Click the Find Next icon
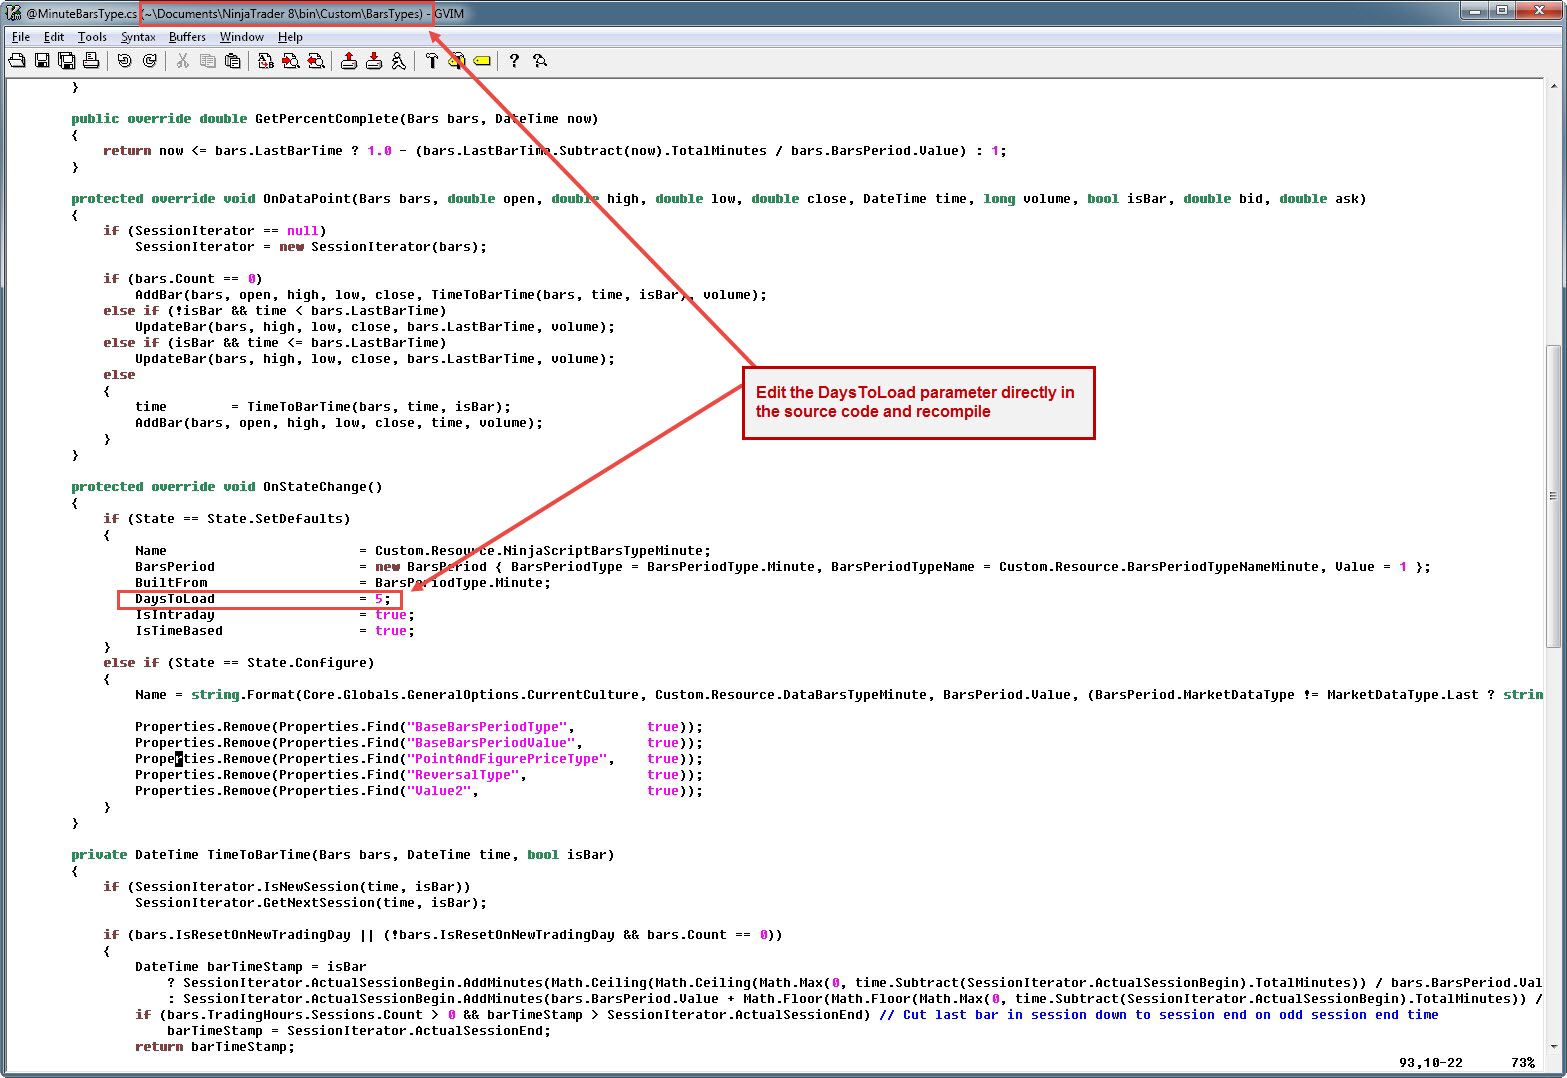The height and width of the screenshot is (1078, 1567). pyautogui.click(x=290, y=61)
